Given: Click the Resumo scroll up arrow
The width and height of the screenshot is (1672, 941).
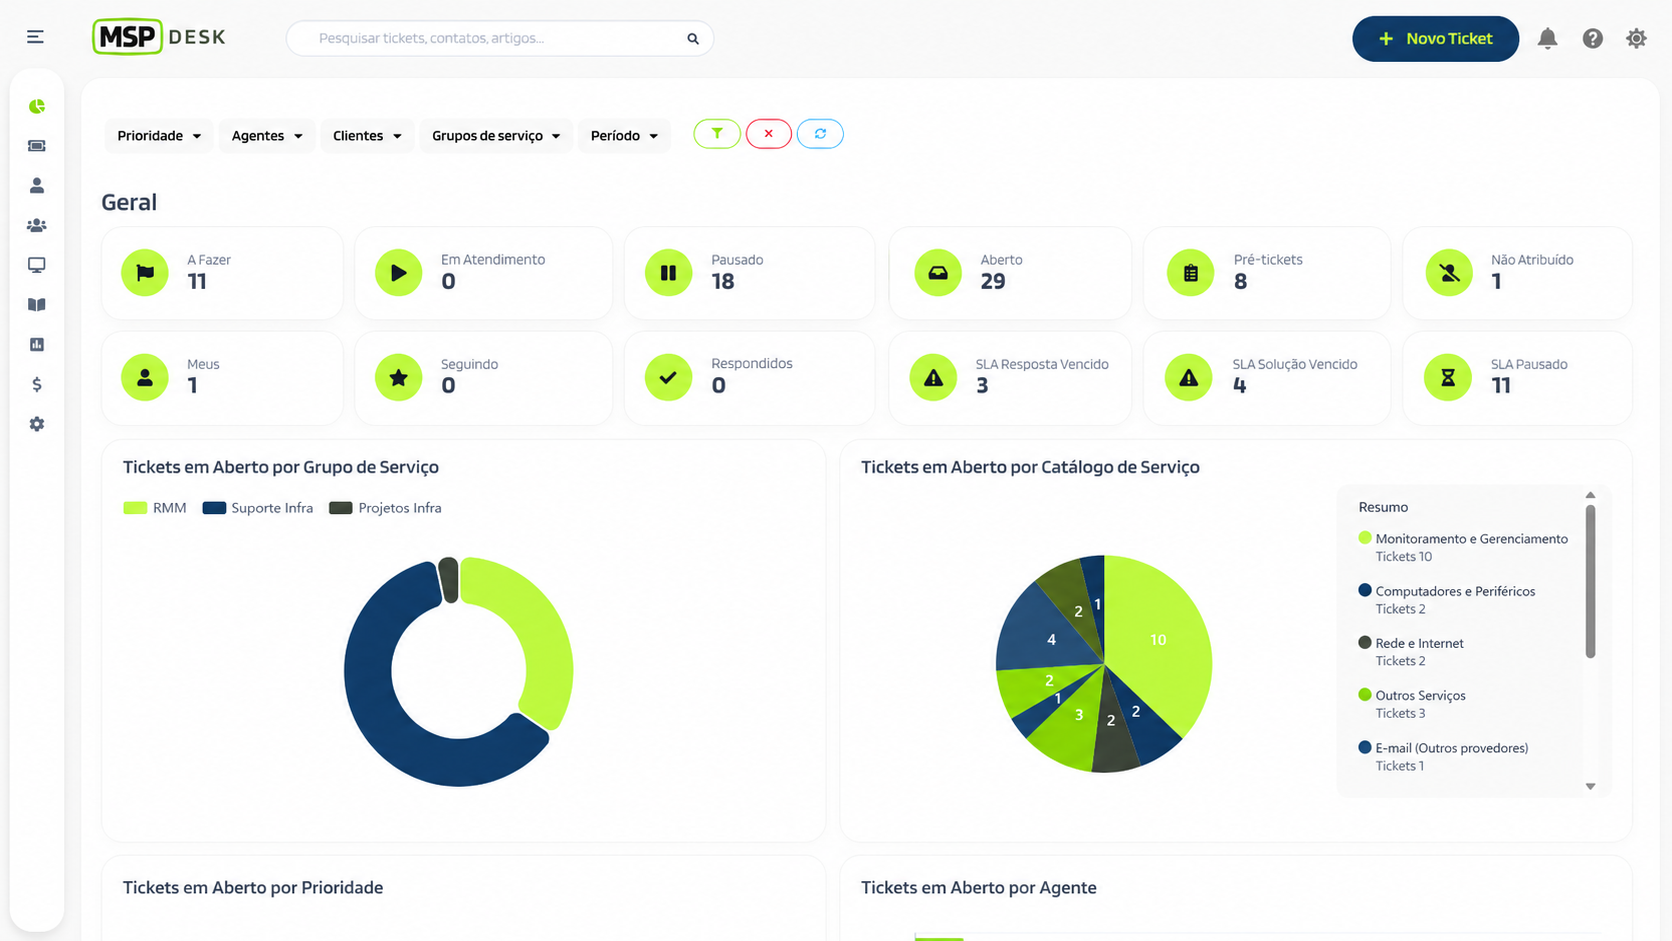Looking at the screenshot, I should [1590, 495].
